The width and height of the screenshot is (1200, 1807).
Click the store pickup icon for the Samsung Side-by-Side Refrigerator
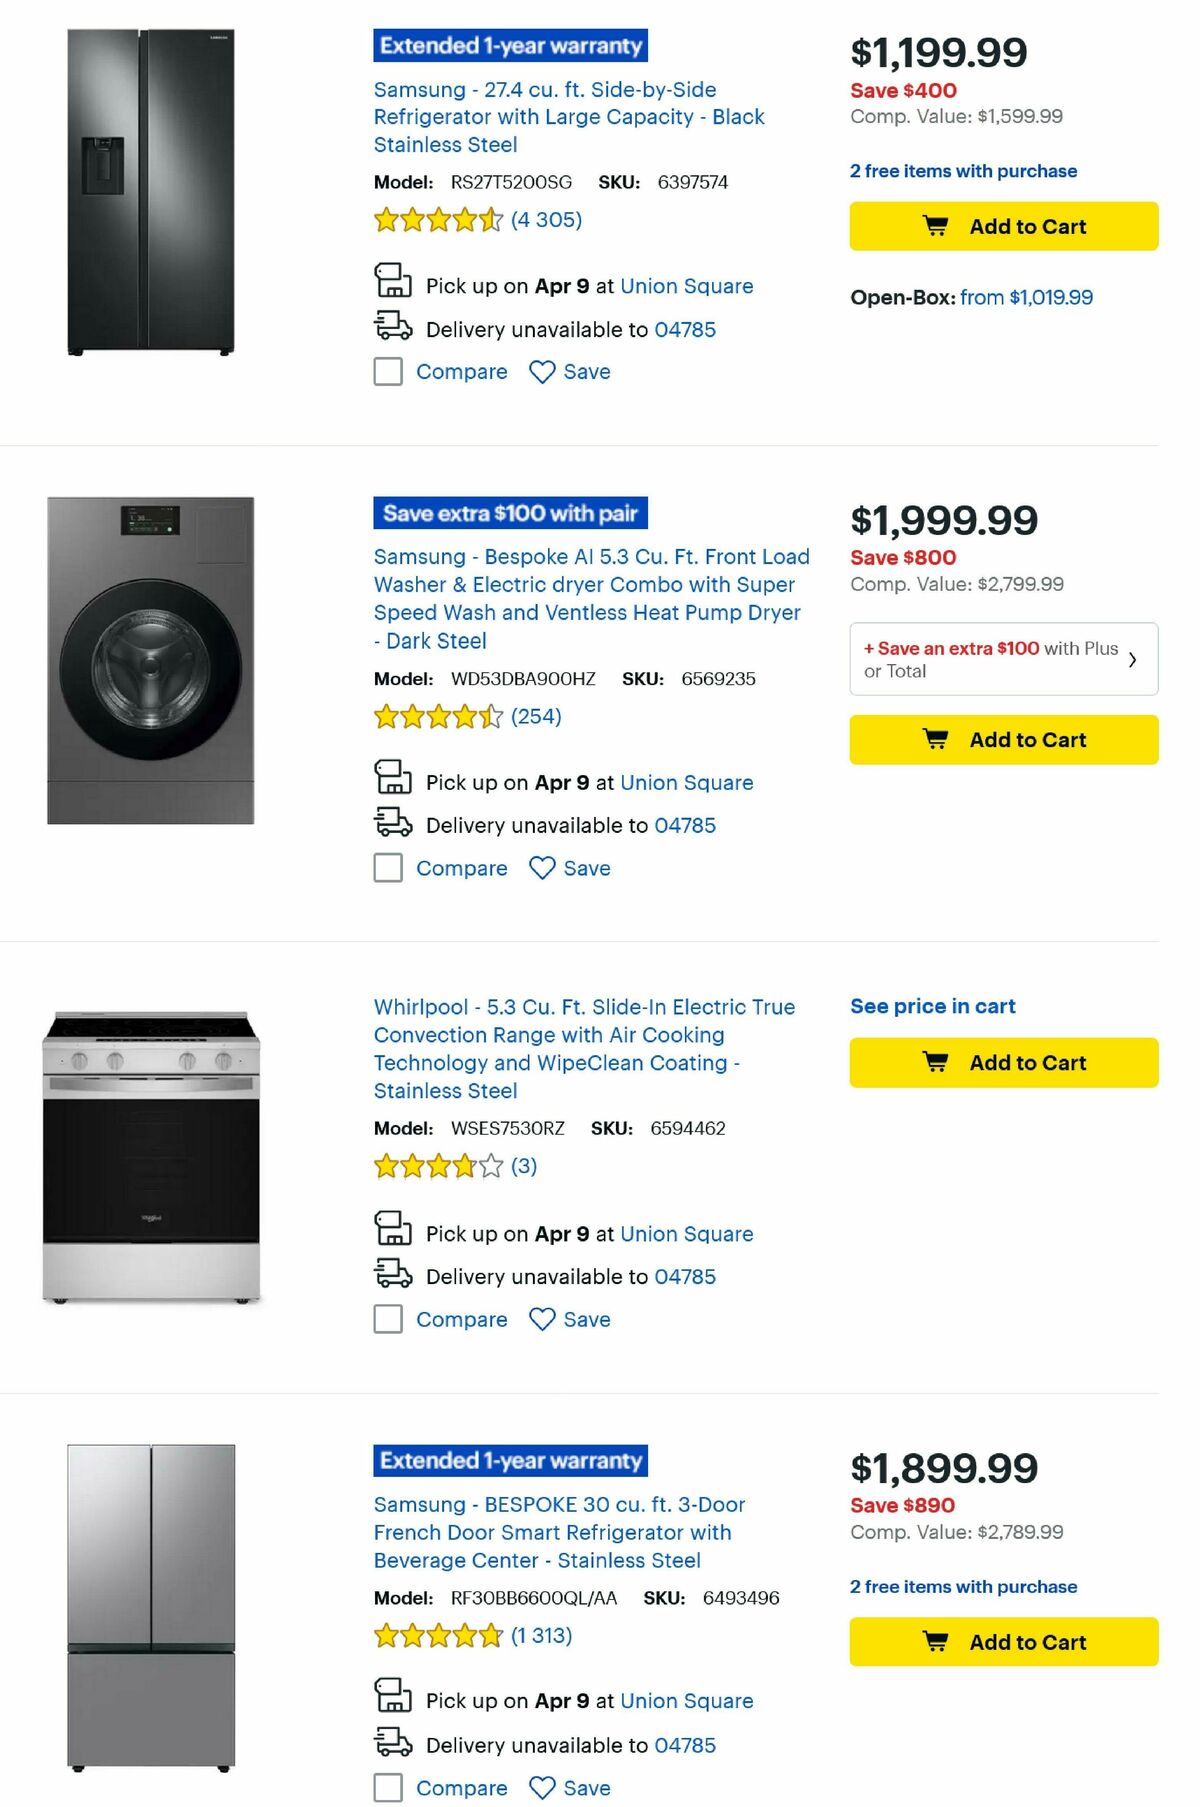click(x=394, y=284)
